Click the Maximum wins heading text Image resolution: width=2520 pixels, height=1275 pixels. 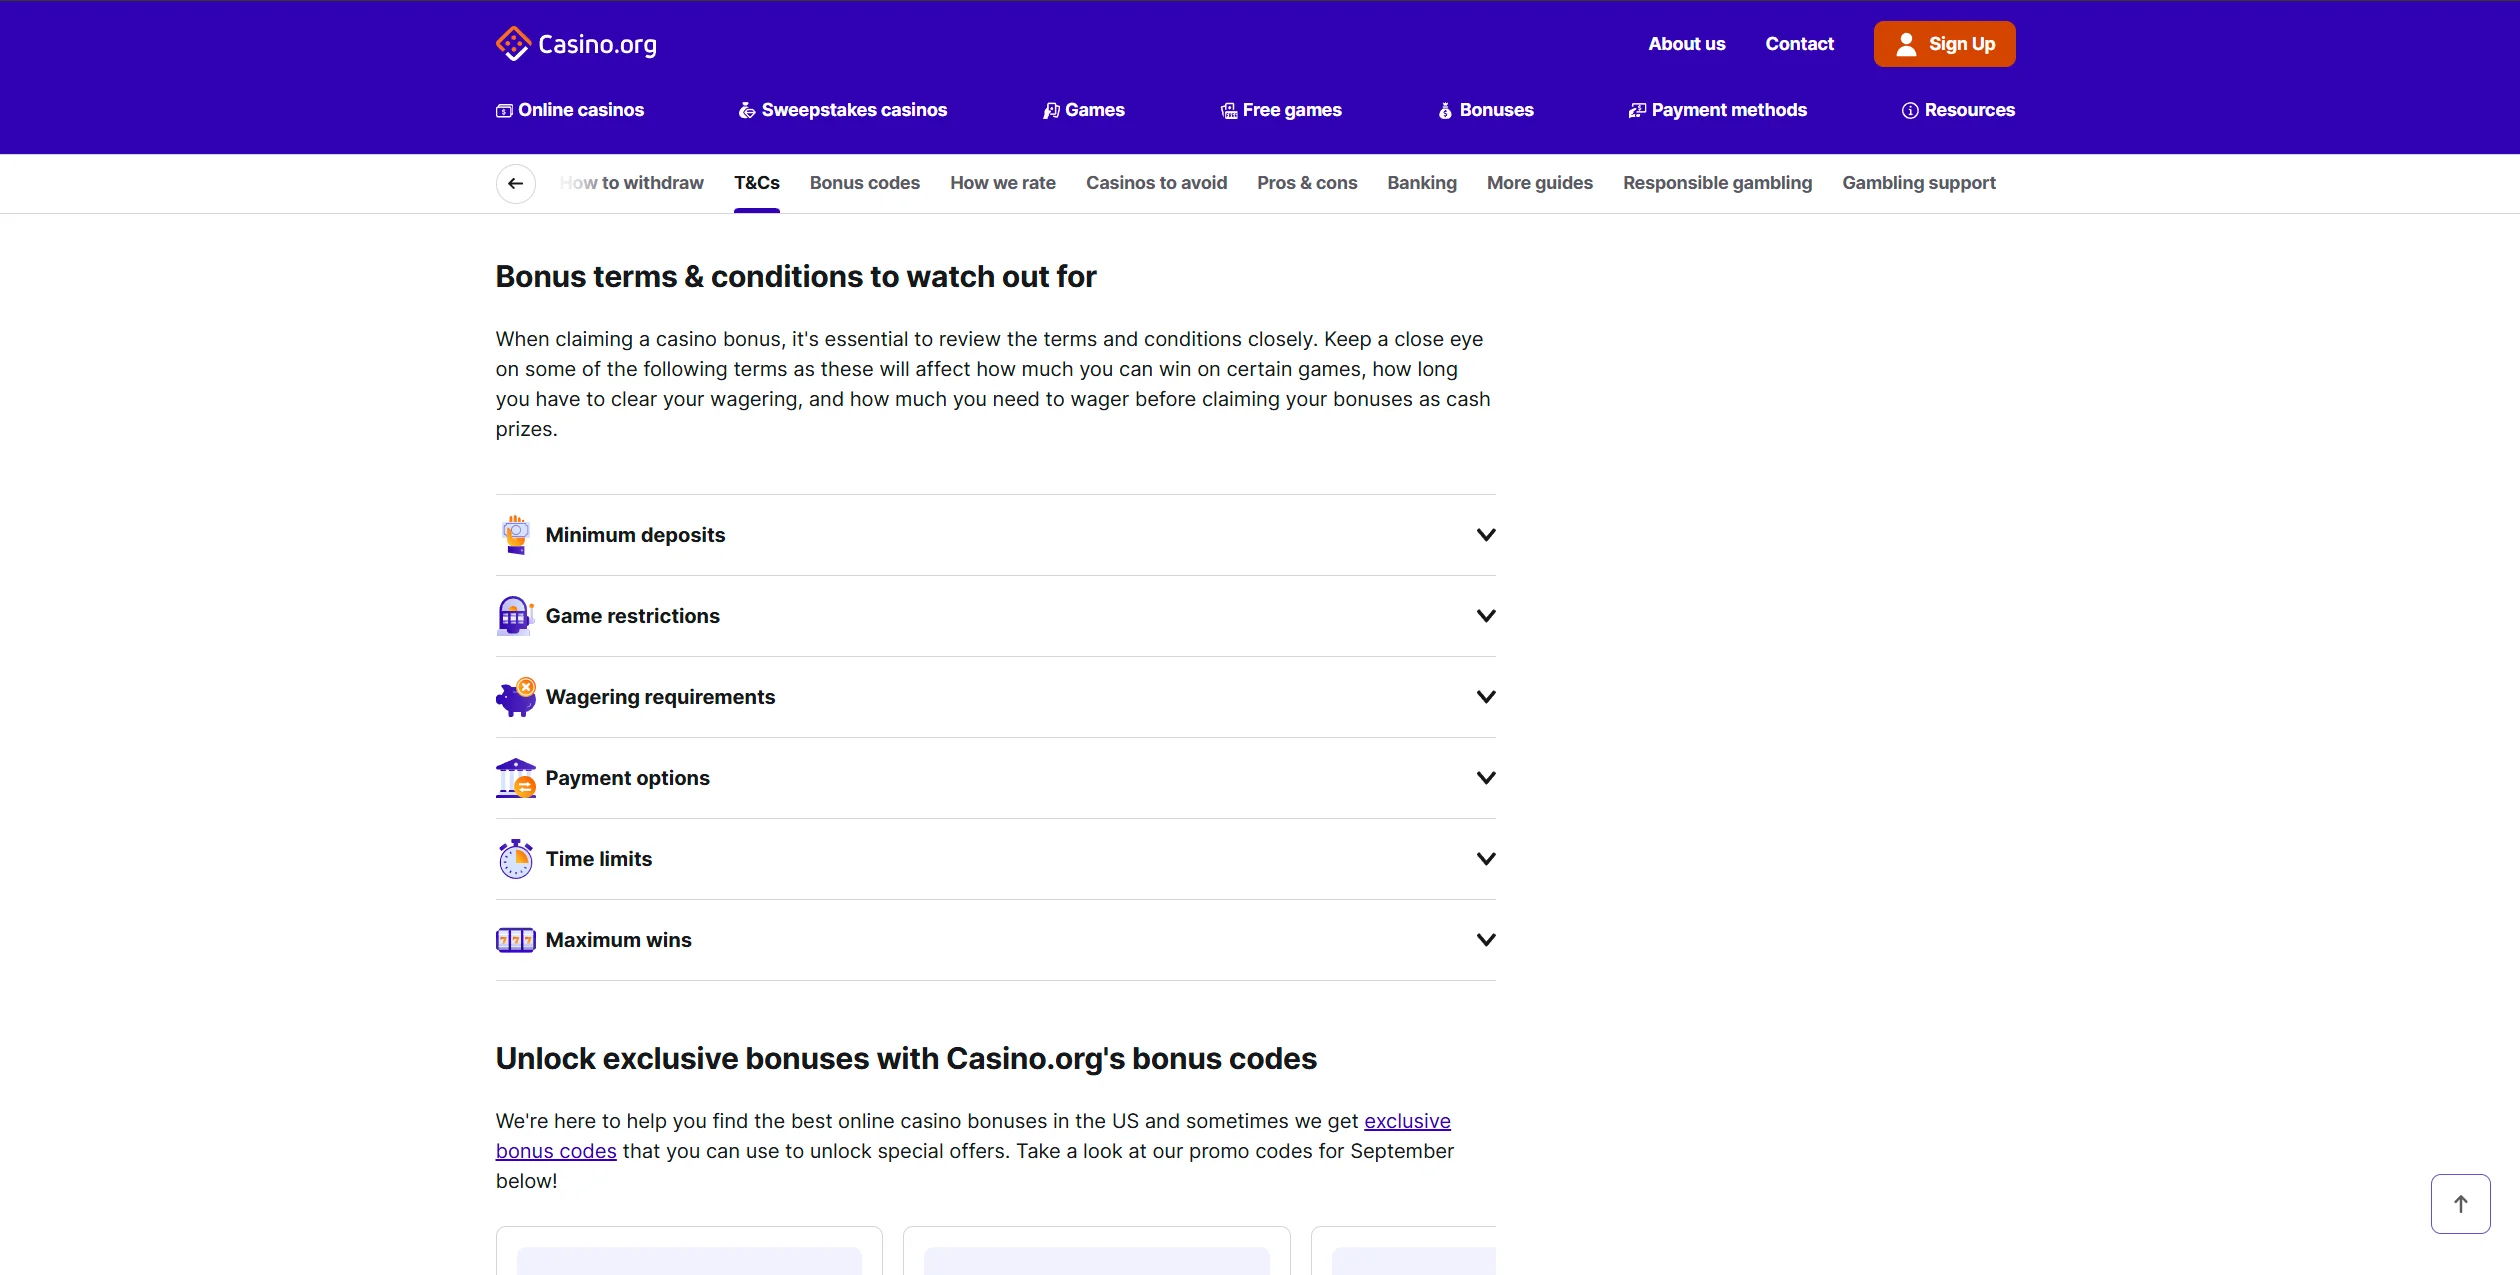[x=619, y=940]
